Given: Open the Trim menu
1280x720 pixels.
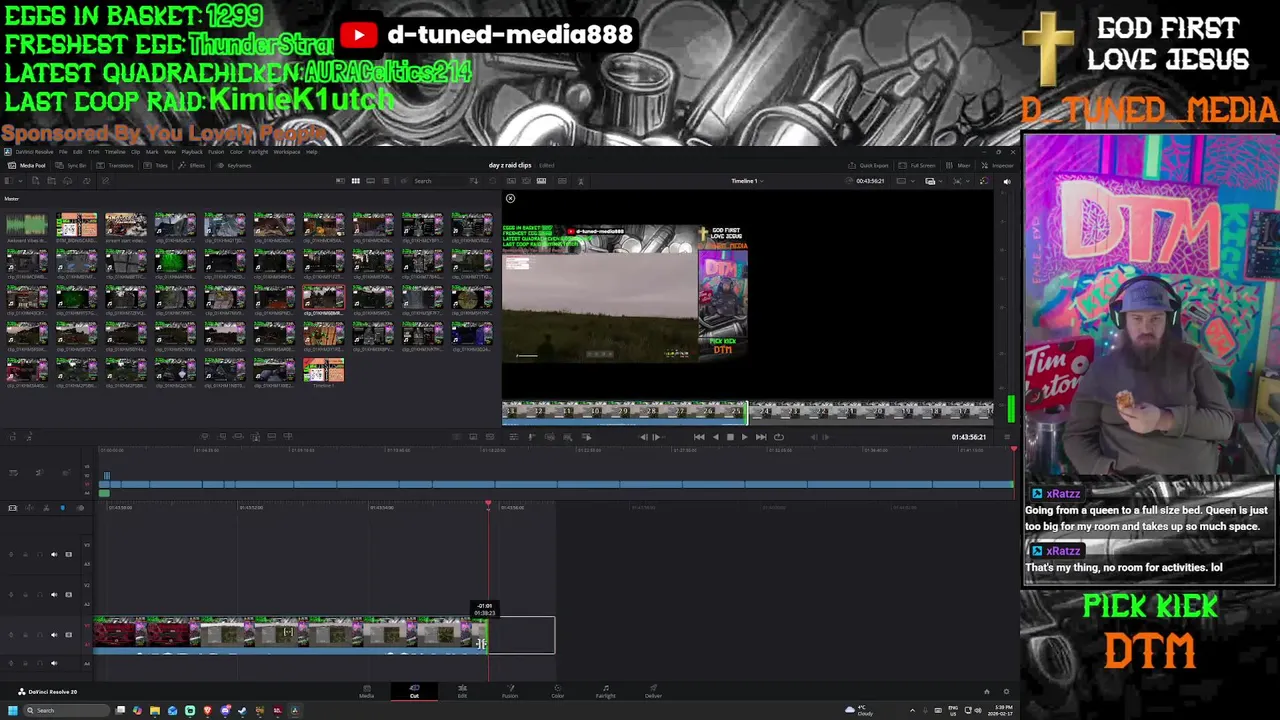Looking at the screenshot, I should [x=93, y=152].
